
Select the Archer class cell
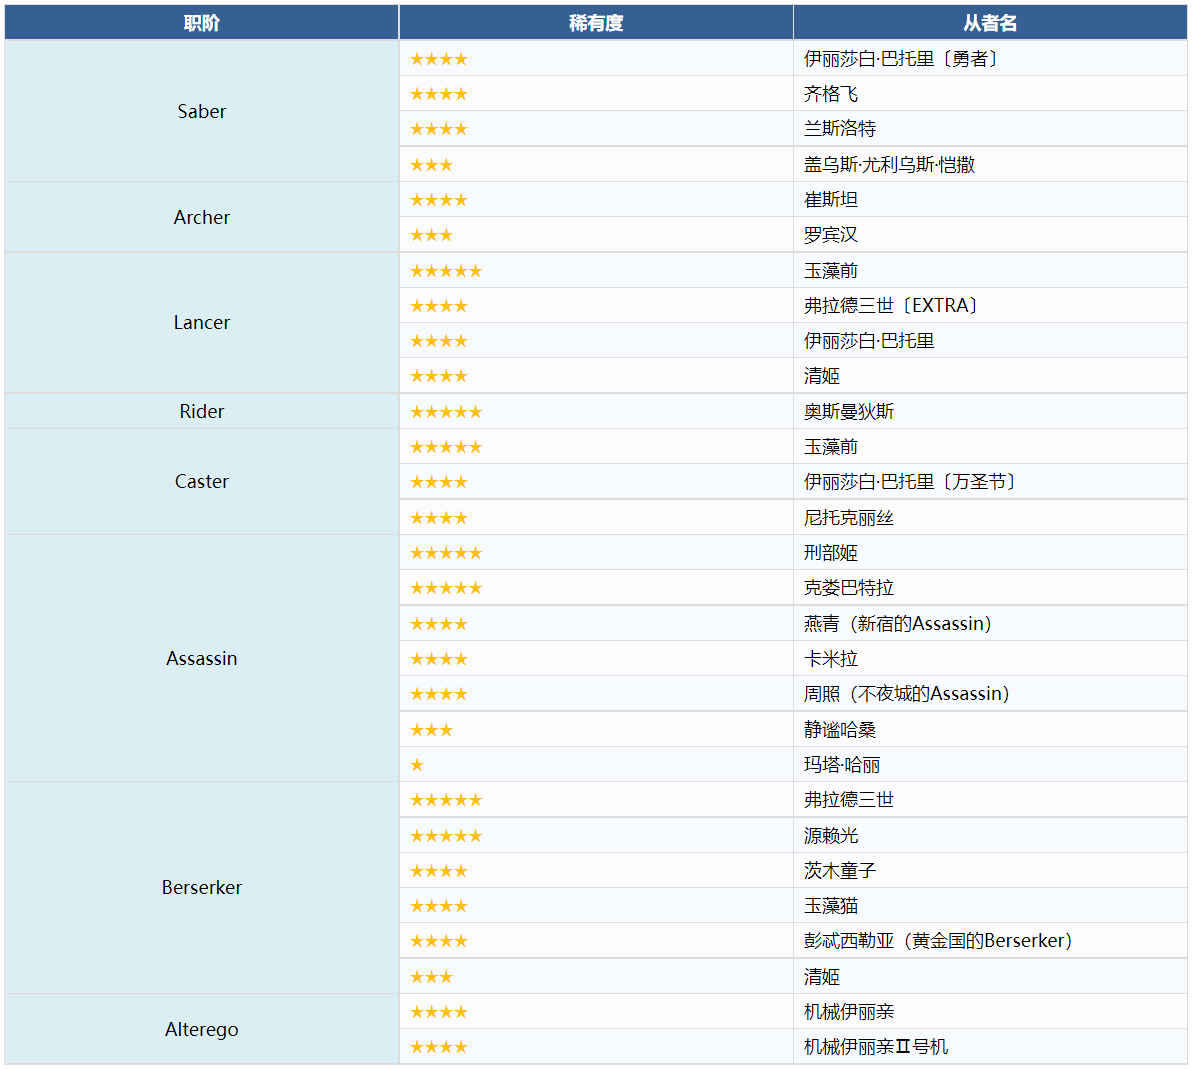click(201, 217)
